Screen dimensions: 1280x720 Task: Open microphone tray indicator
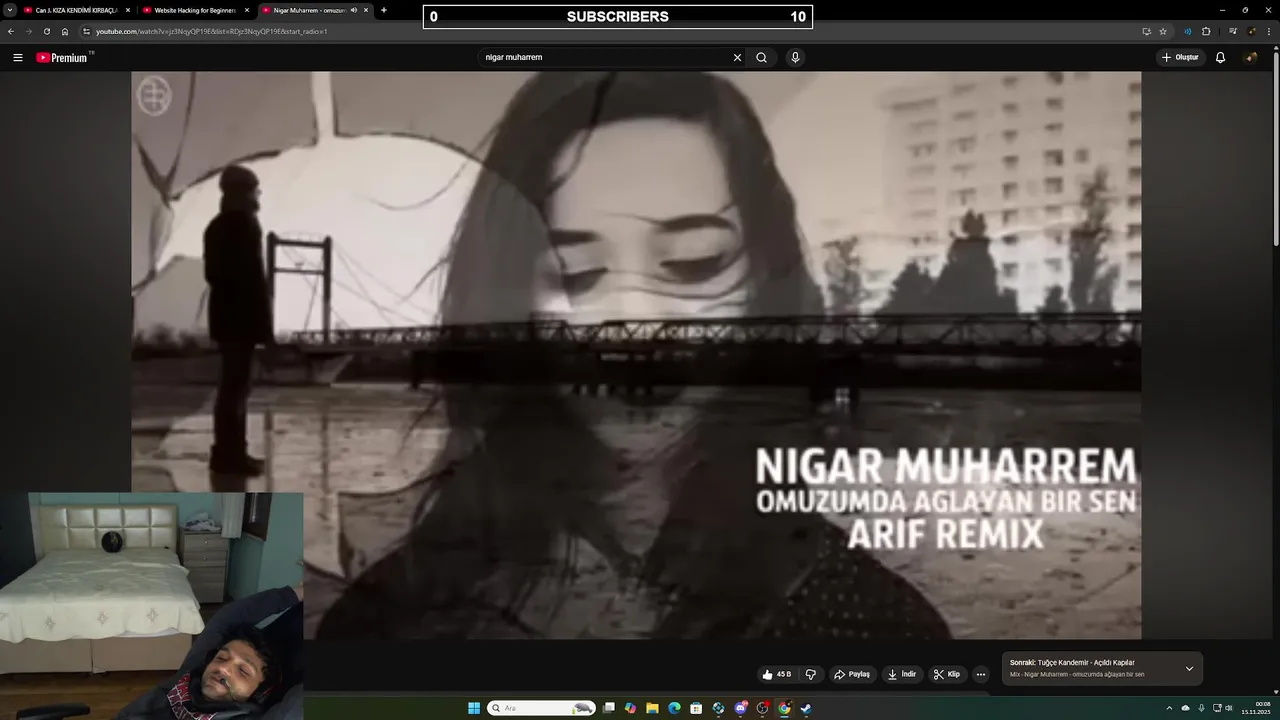(1201, 708)
